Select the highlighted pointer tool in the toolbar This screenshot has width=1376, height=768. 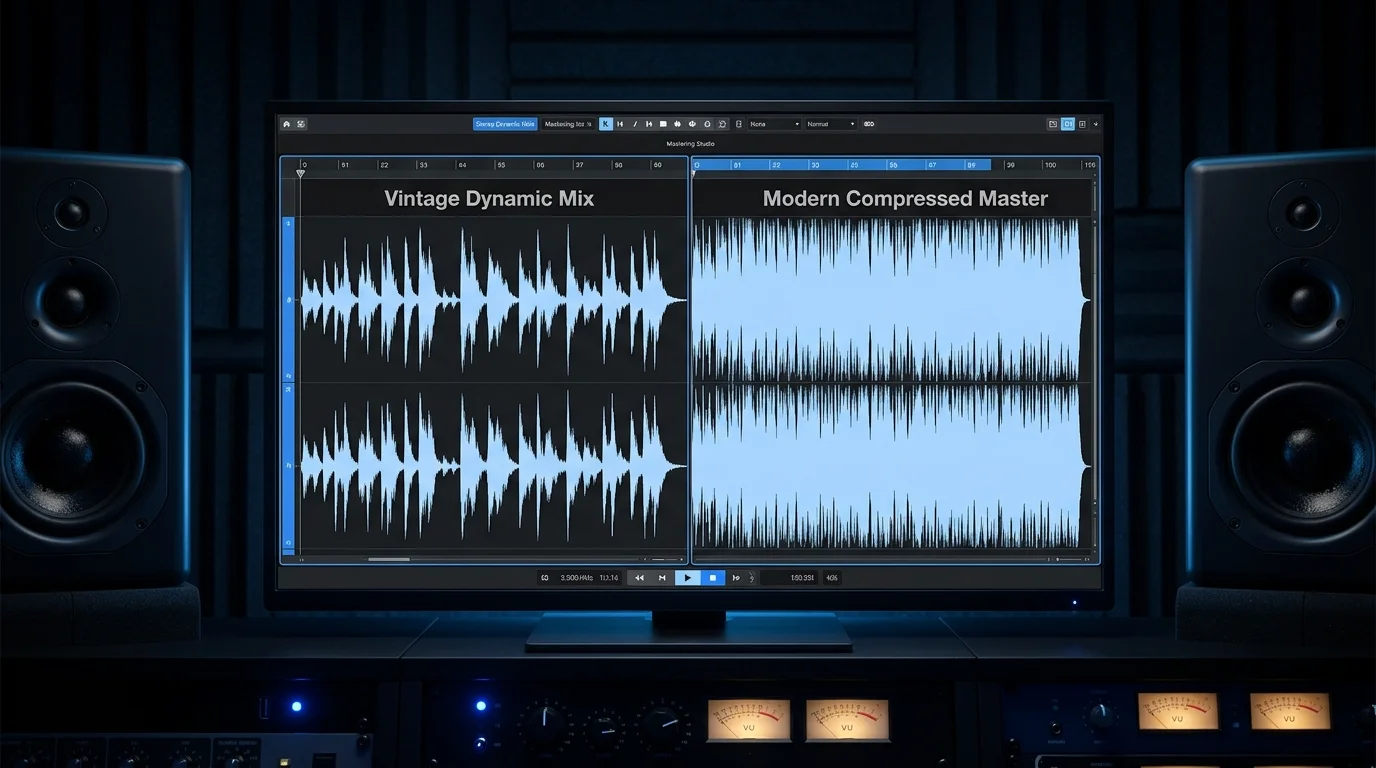pos(605,124)
